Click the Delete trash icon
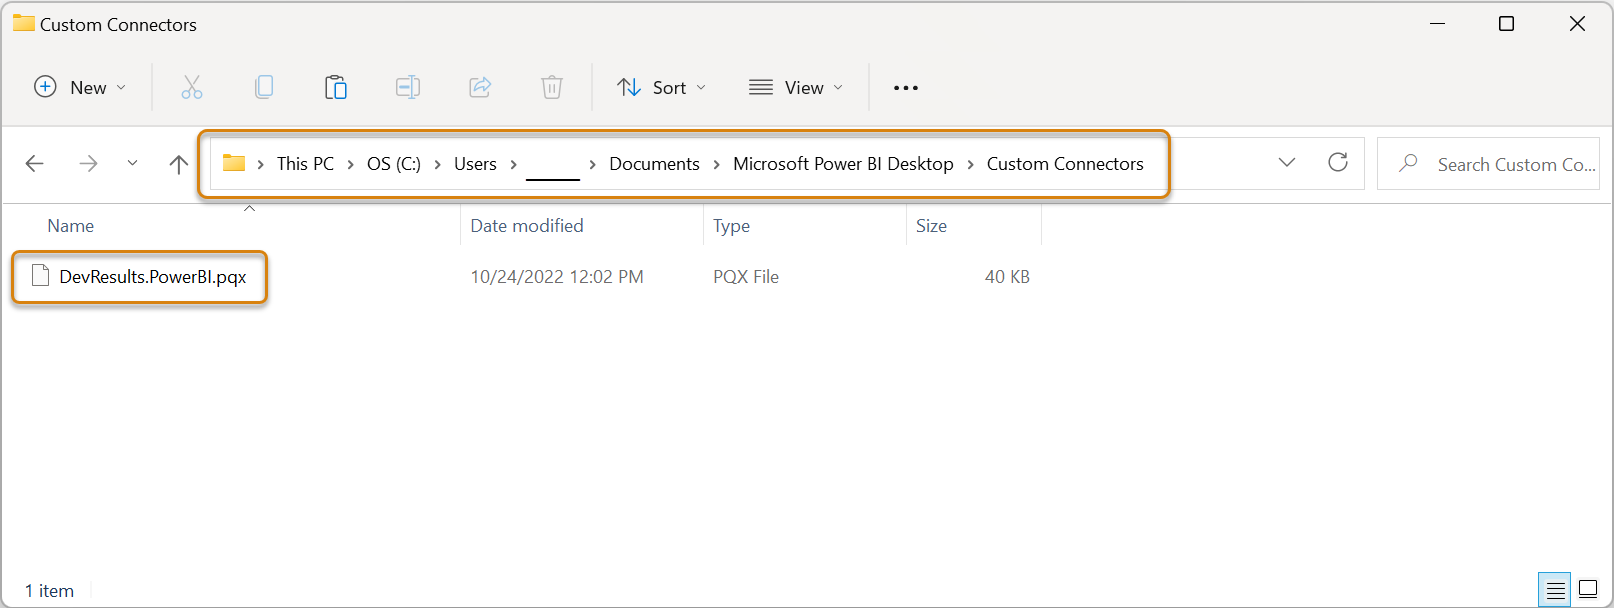Viewport: 1614px width, 608px height. coord(552,88)
